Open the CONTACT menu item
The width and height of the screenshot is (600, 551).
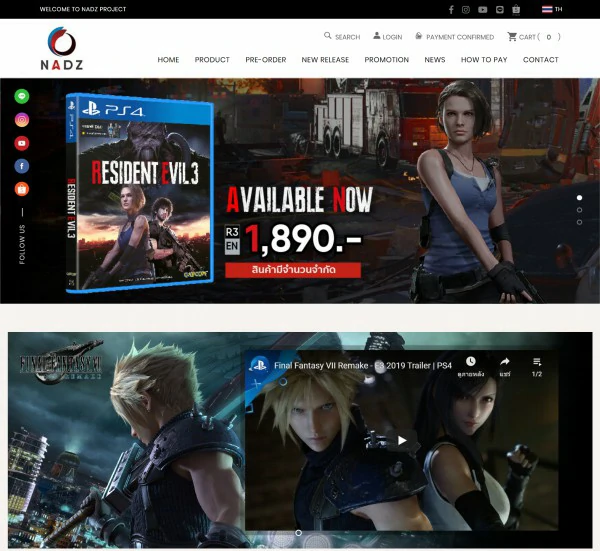coord(541,60)
